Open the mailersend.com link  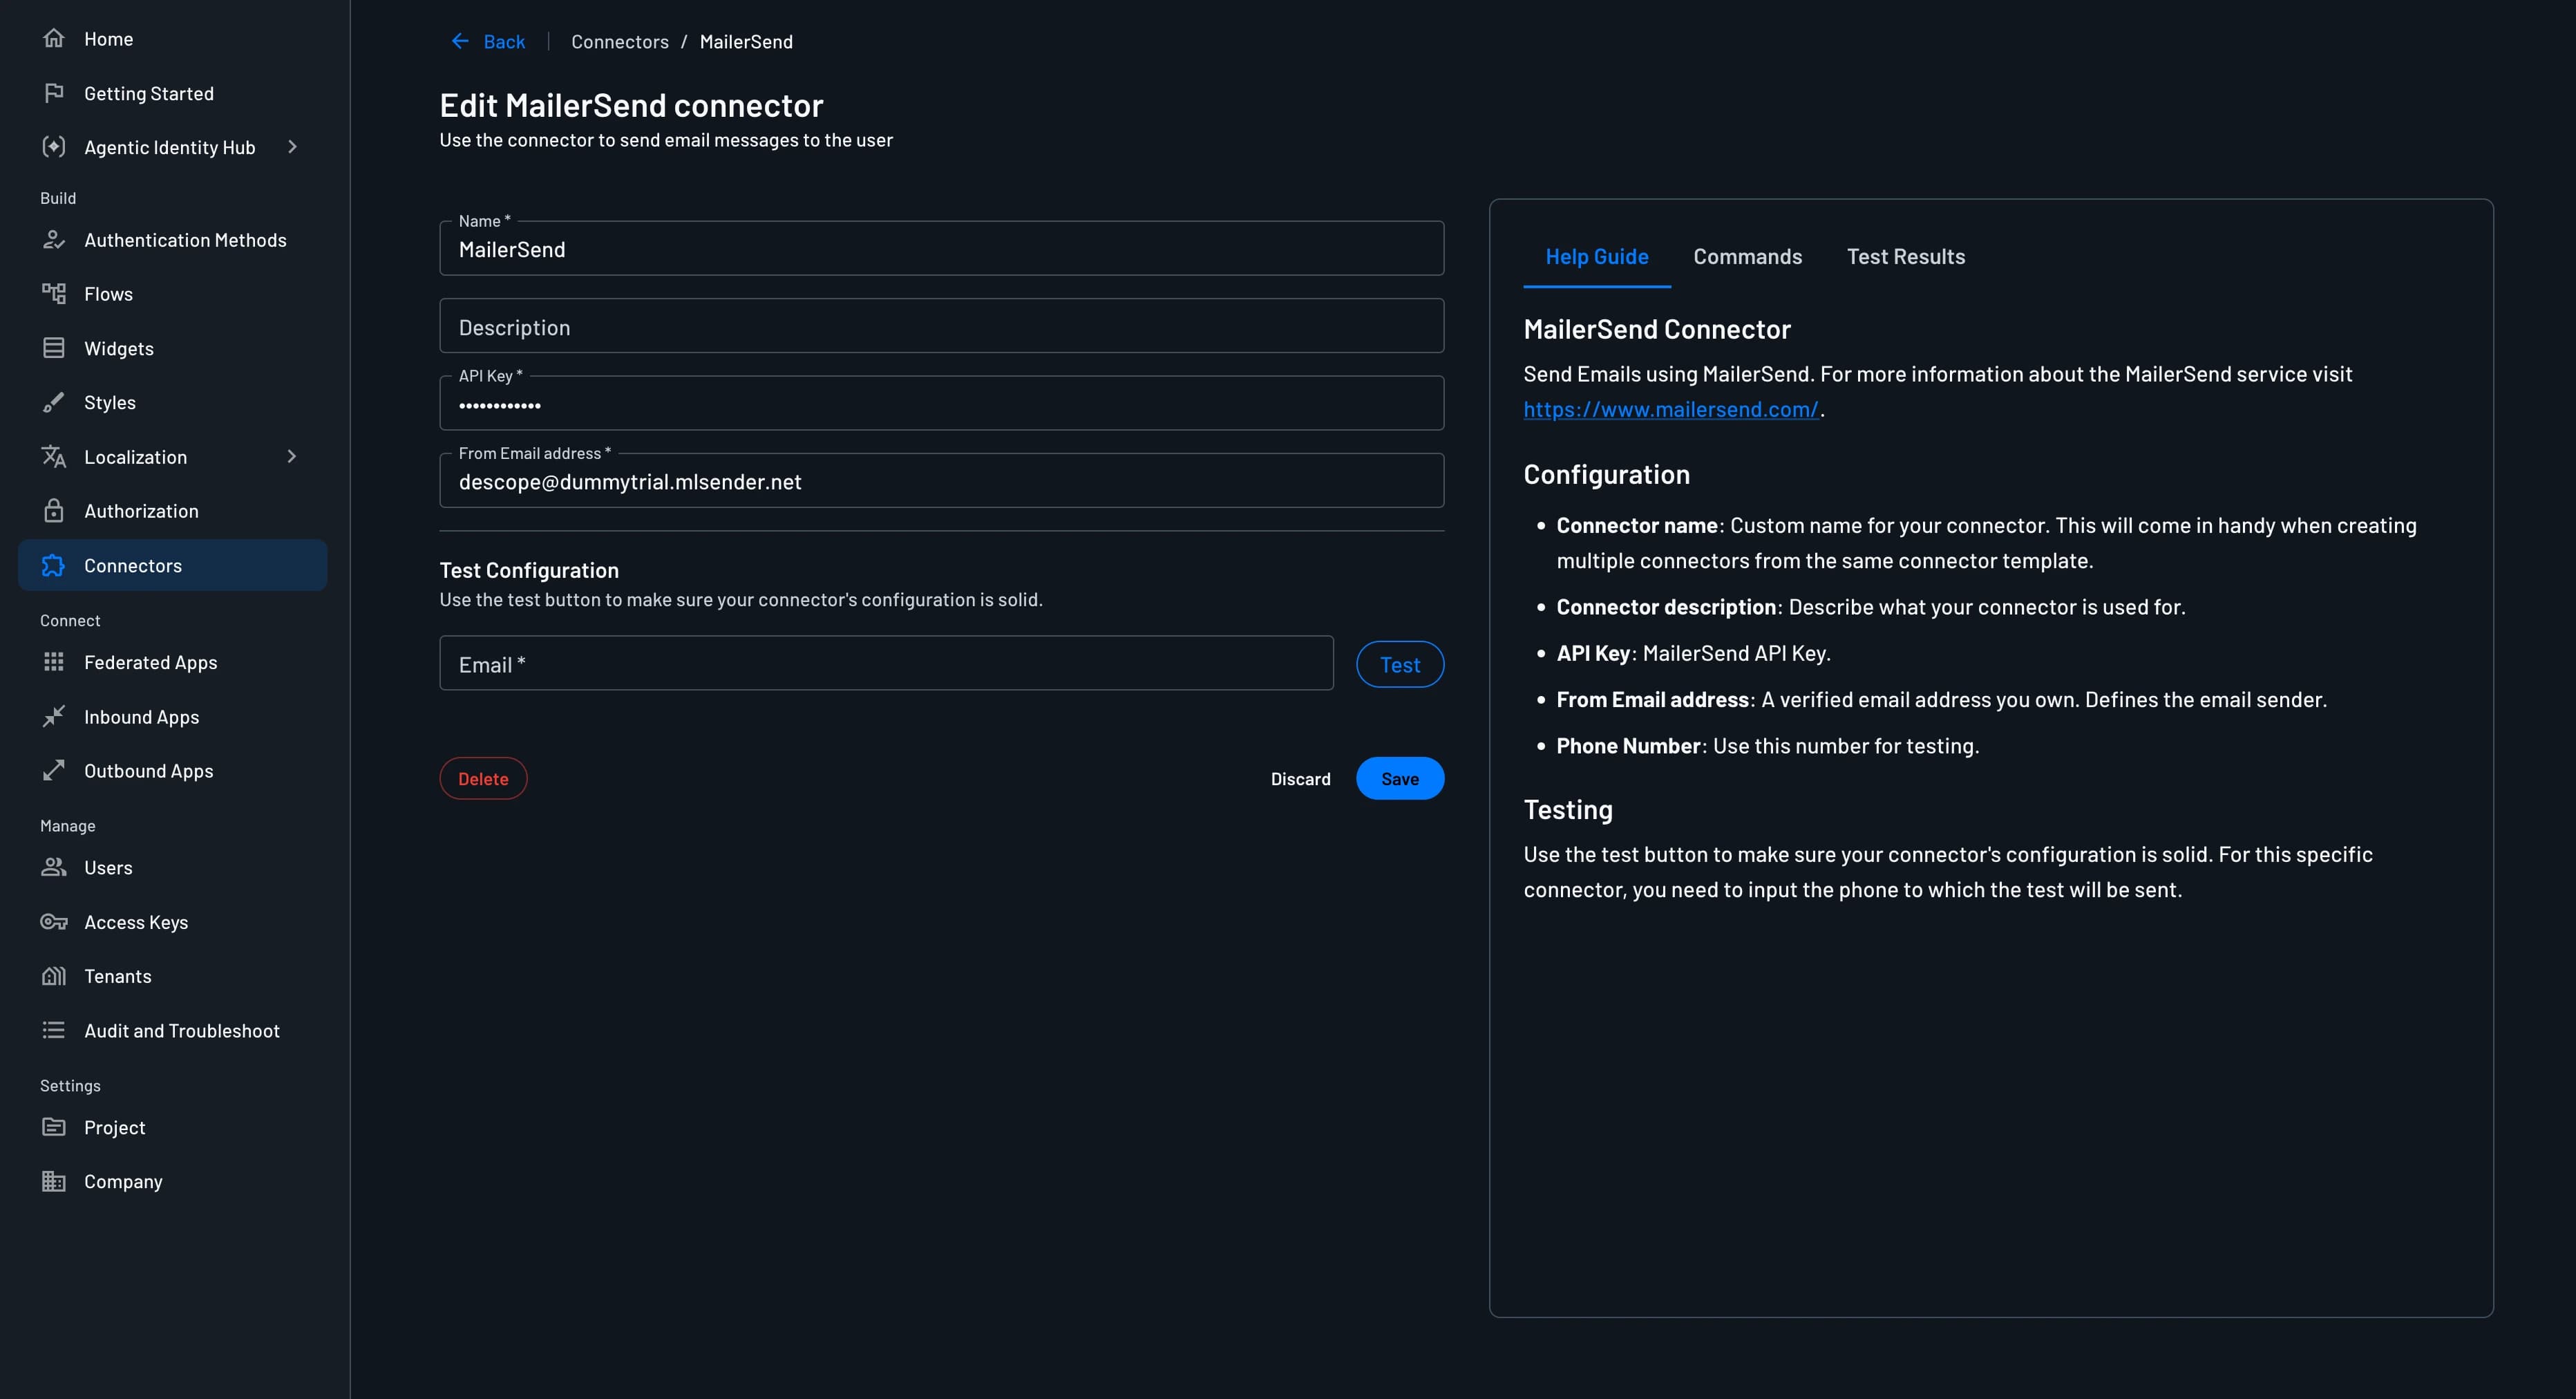tap(1670, 409)
